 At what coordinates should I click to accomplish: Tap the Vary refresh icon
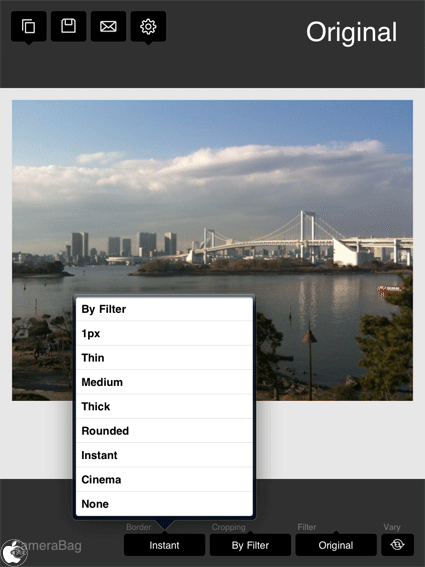point(397,545)
